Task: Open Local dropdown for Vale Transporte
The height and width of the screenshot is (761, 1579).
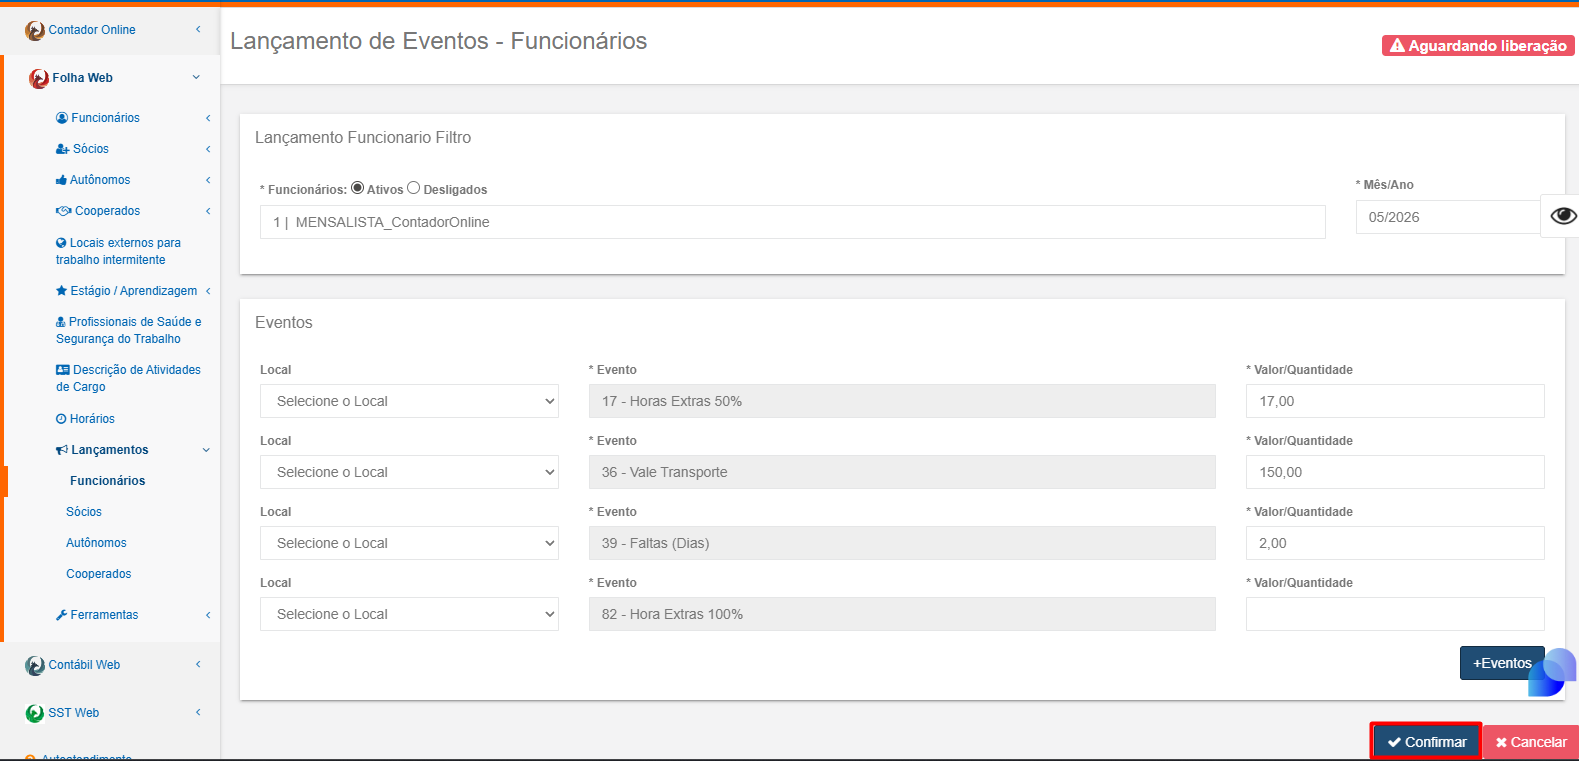Action: click(410, 472)
